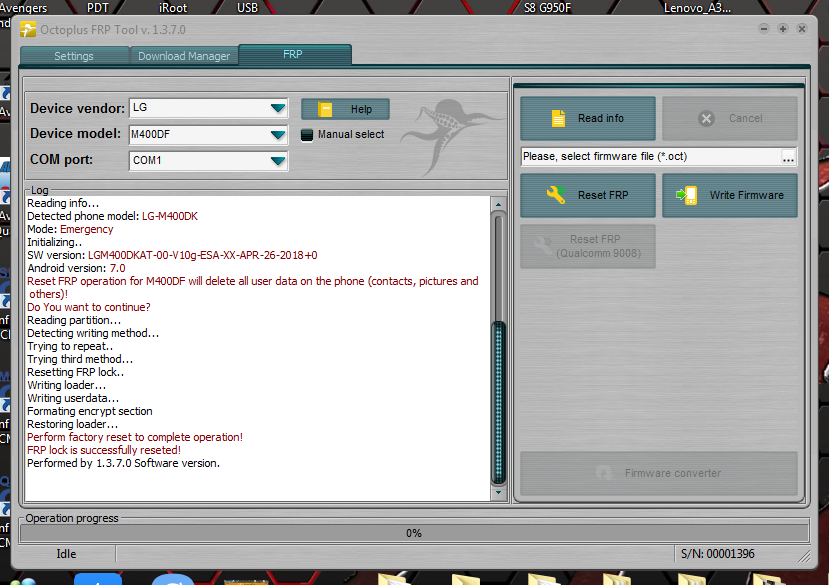Click Reset FRP (Qualcomm 9008) button

click(587, 246)
